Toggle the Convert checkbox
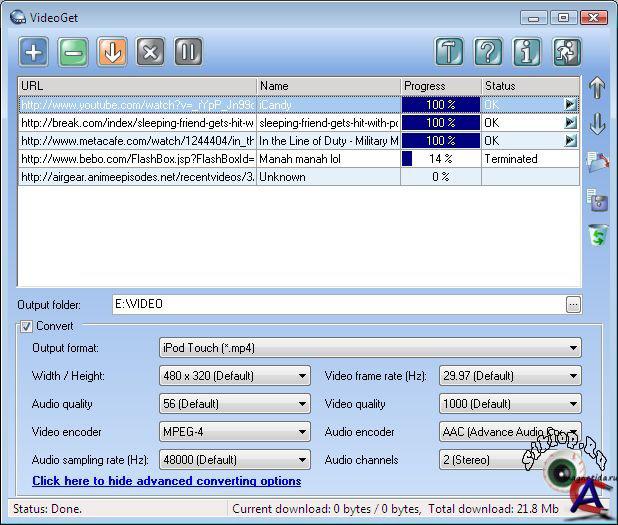Viewport: 618px width, 525px height. [x=26, y=326]
